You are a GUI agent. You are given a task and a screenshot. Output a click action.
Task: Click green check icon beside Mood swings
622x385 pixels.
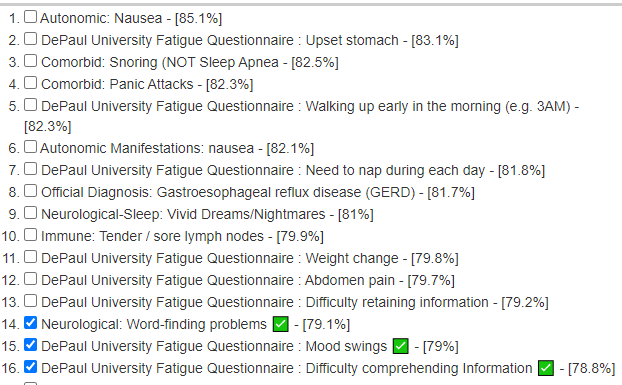pos(401,346)
